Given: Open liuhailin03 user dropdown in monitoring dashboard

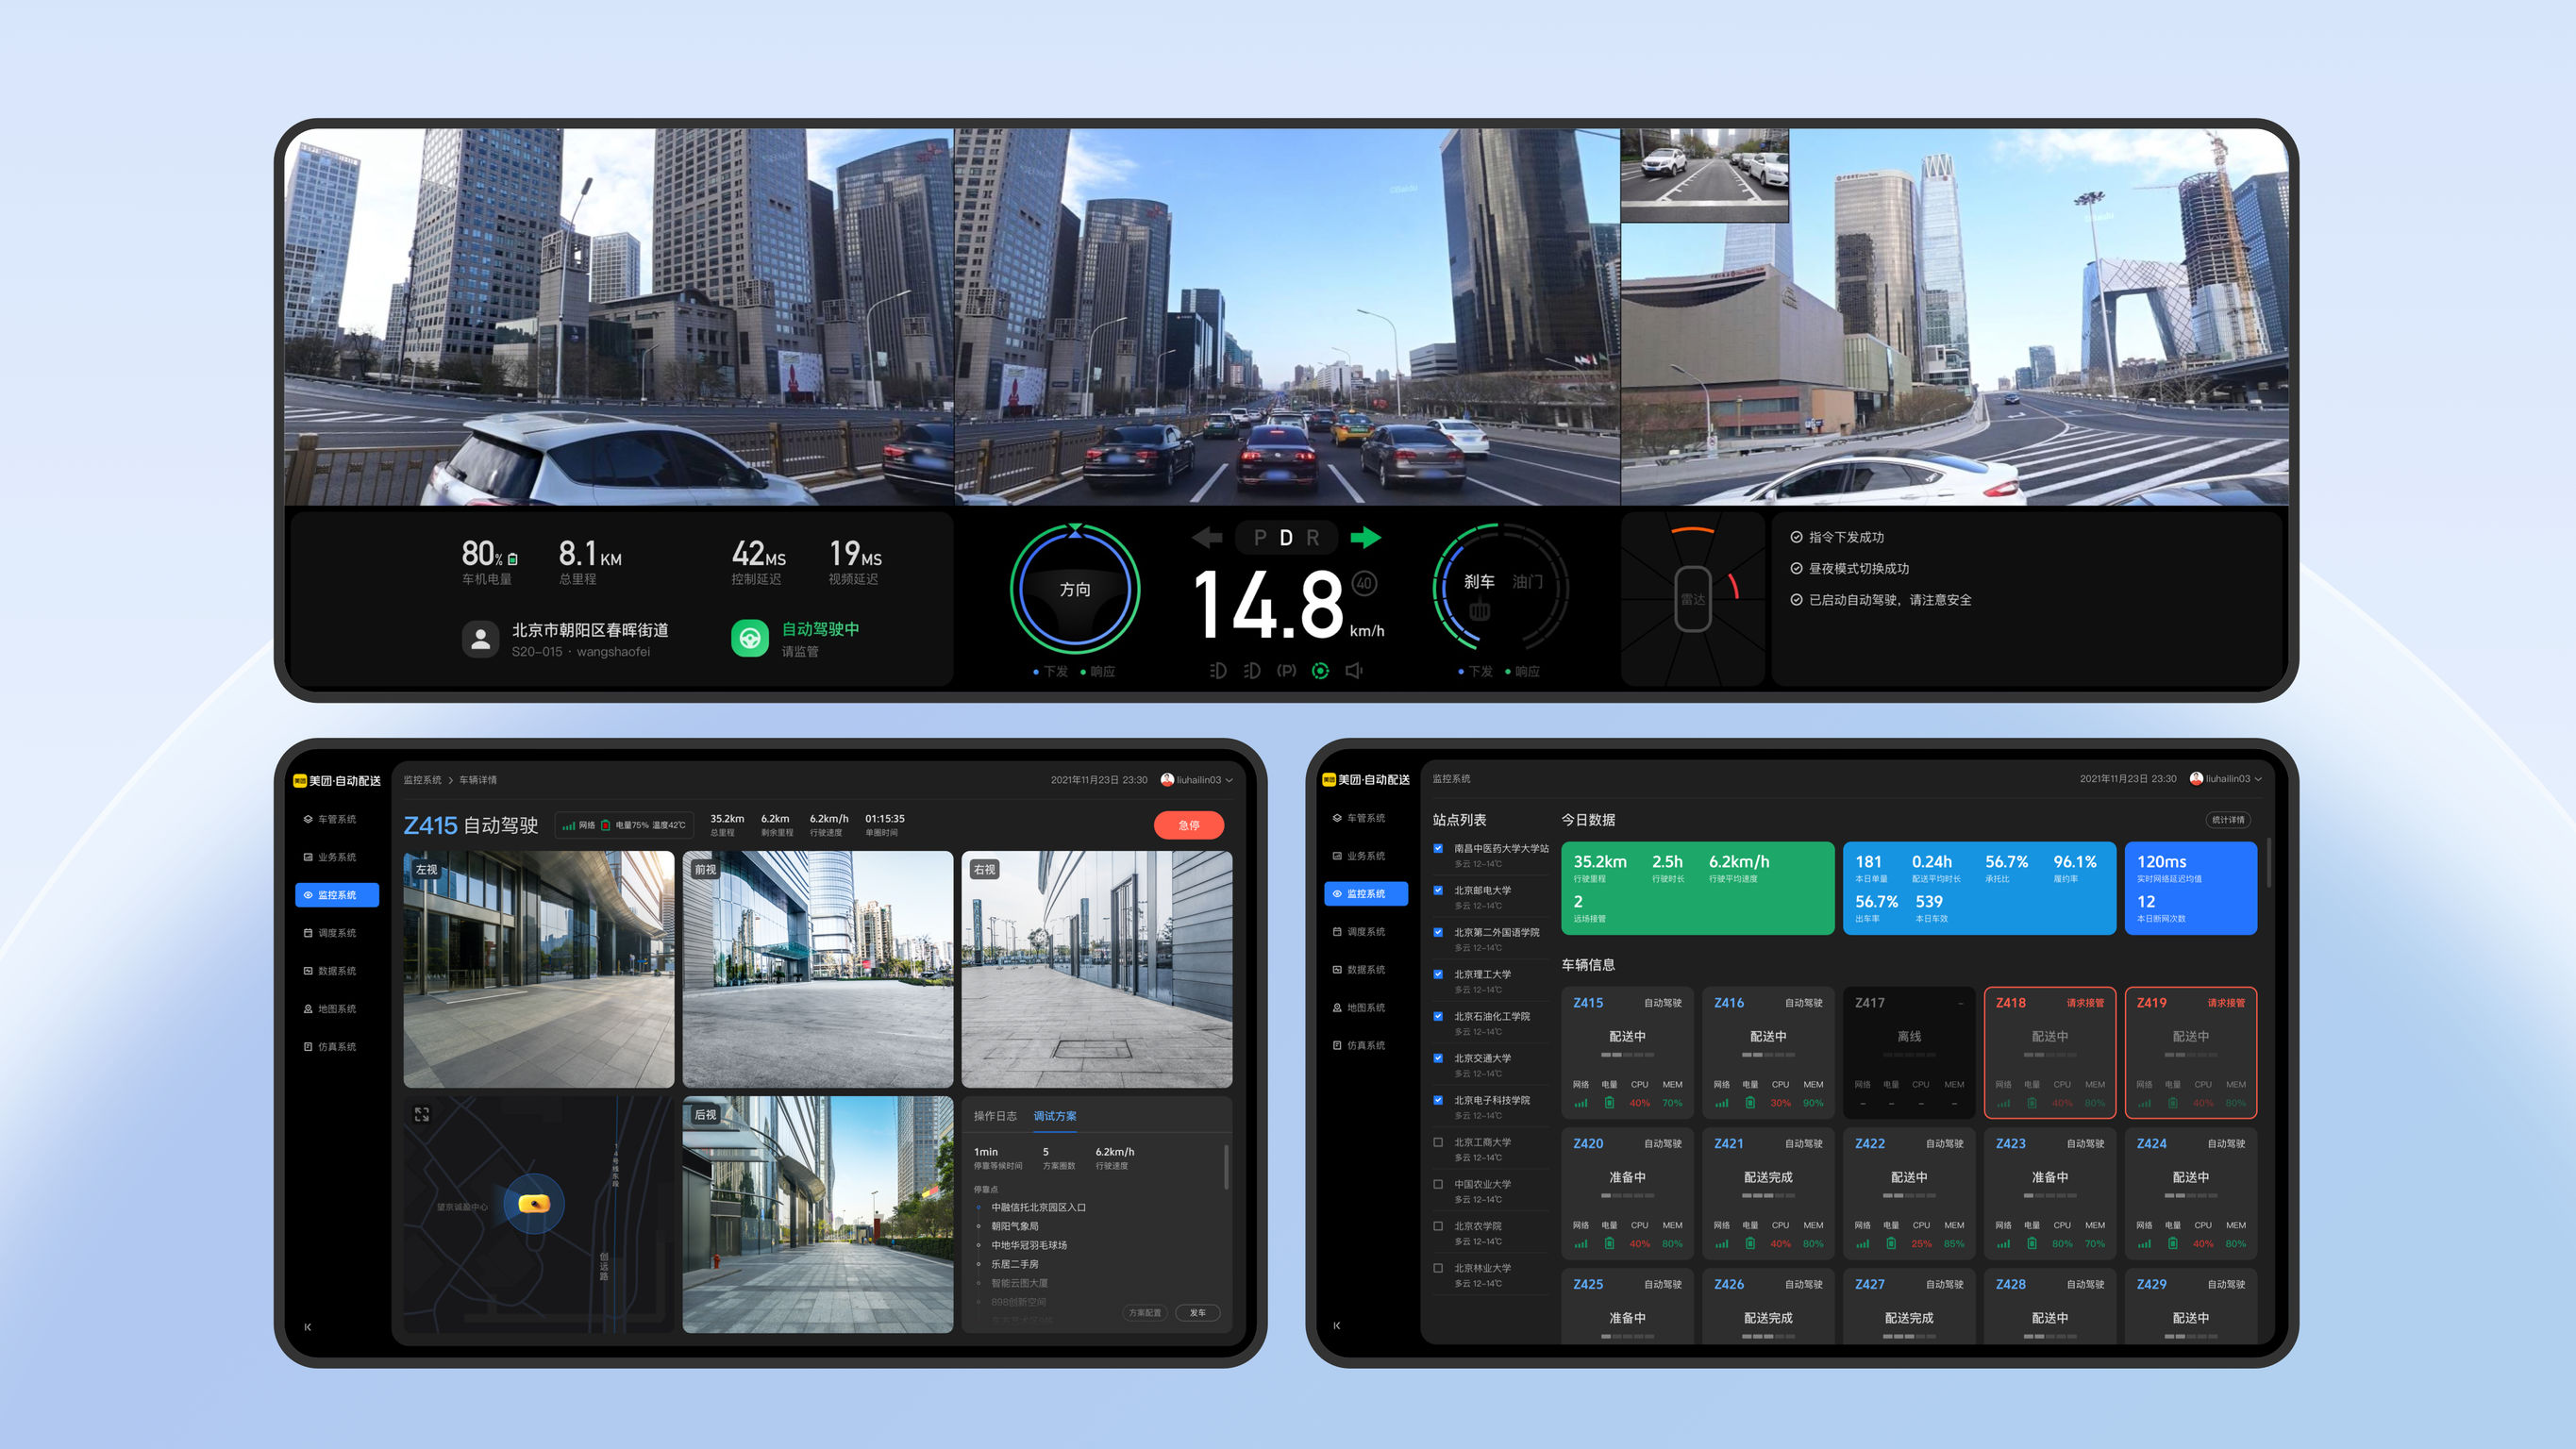Looking at the screenshot, I should 2226,779.
